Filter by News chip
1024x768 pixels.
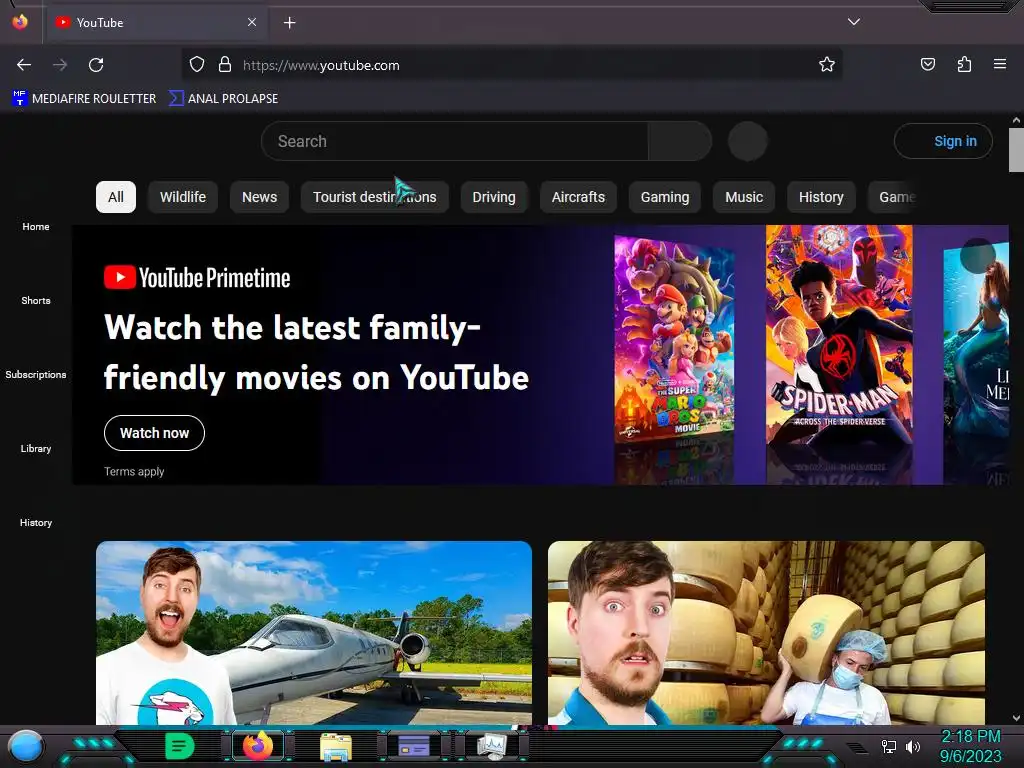(x=259, y=197)
